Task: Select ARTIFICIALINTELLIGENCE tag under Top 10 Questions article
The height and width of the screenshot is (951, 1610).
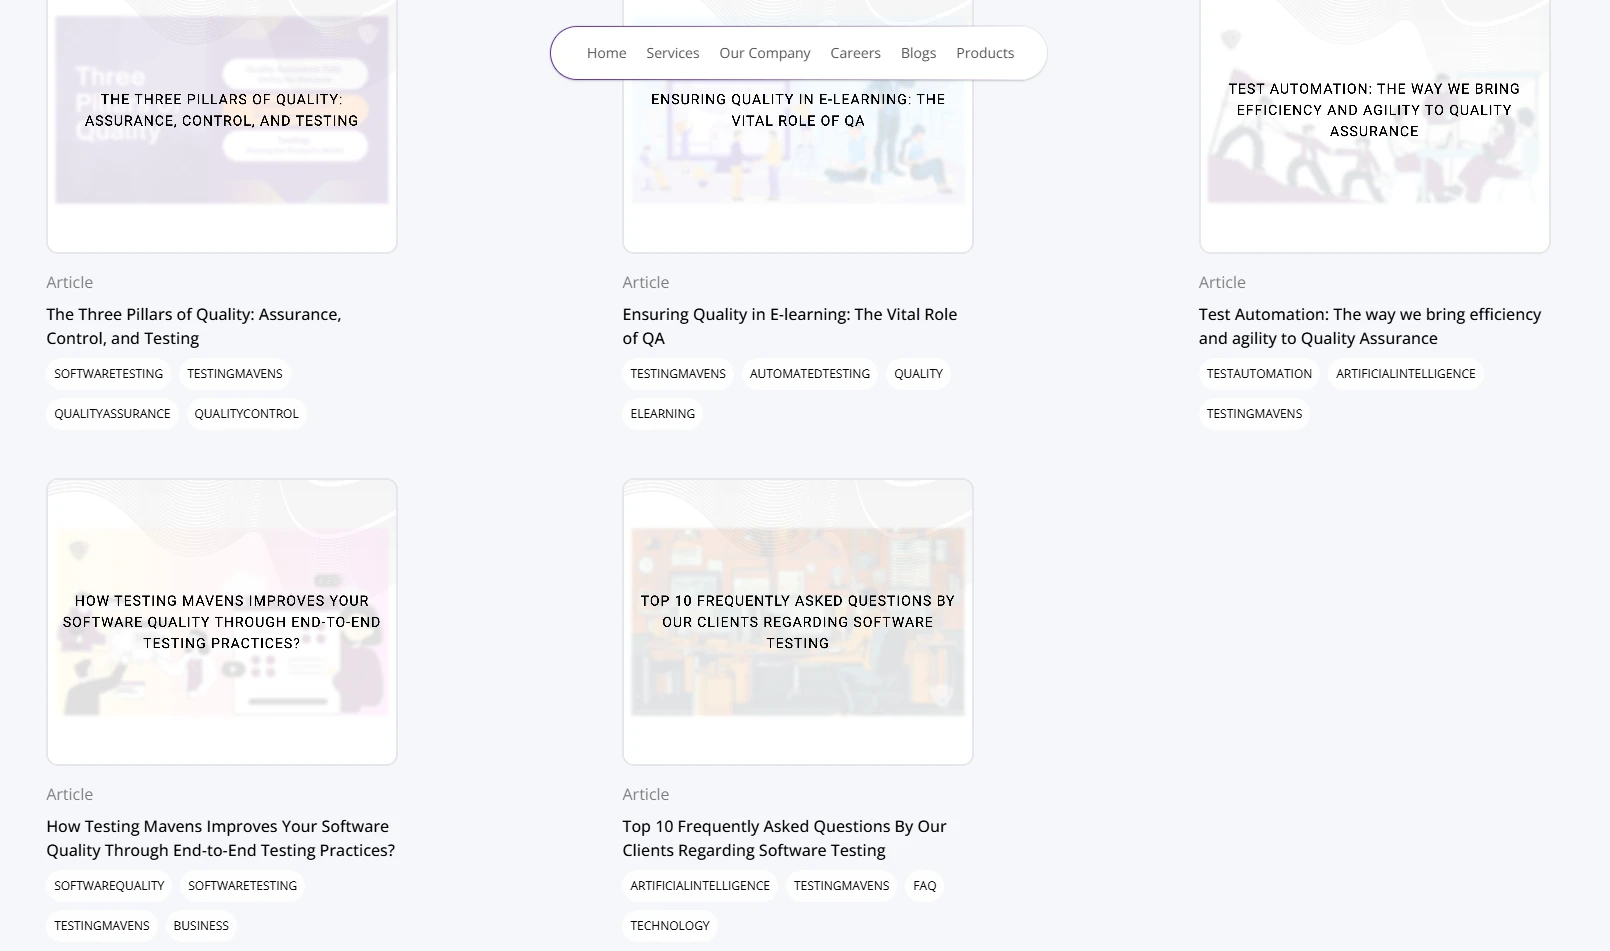Action: (x=700, y=886)
